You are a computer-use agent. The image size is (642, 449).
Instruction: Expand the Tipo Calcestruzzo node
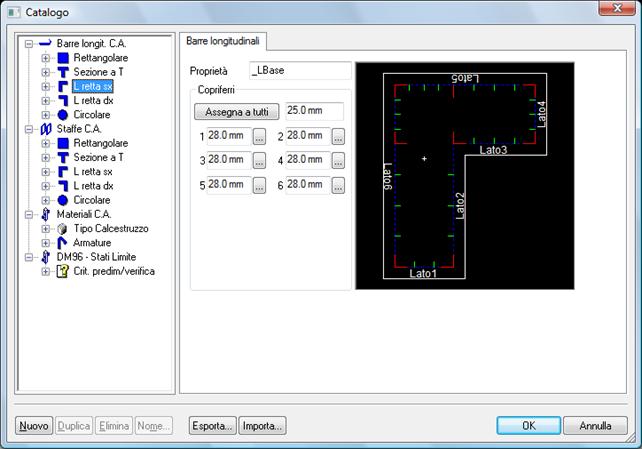(x=46, y=229)
